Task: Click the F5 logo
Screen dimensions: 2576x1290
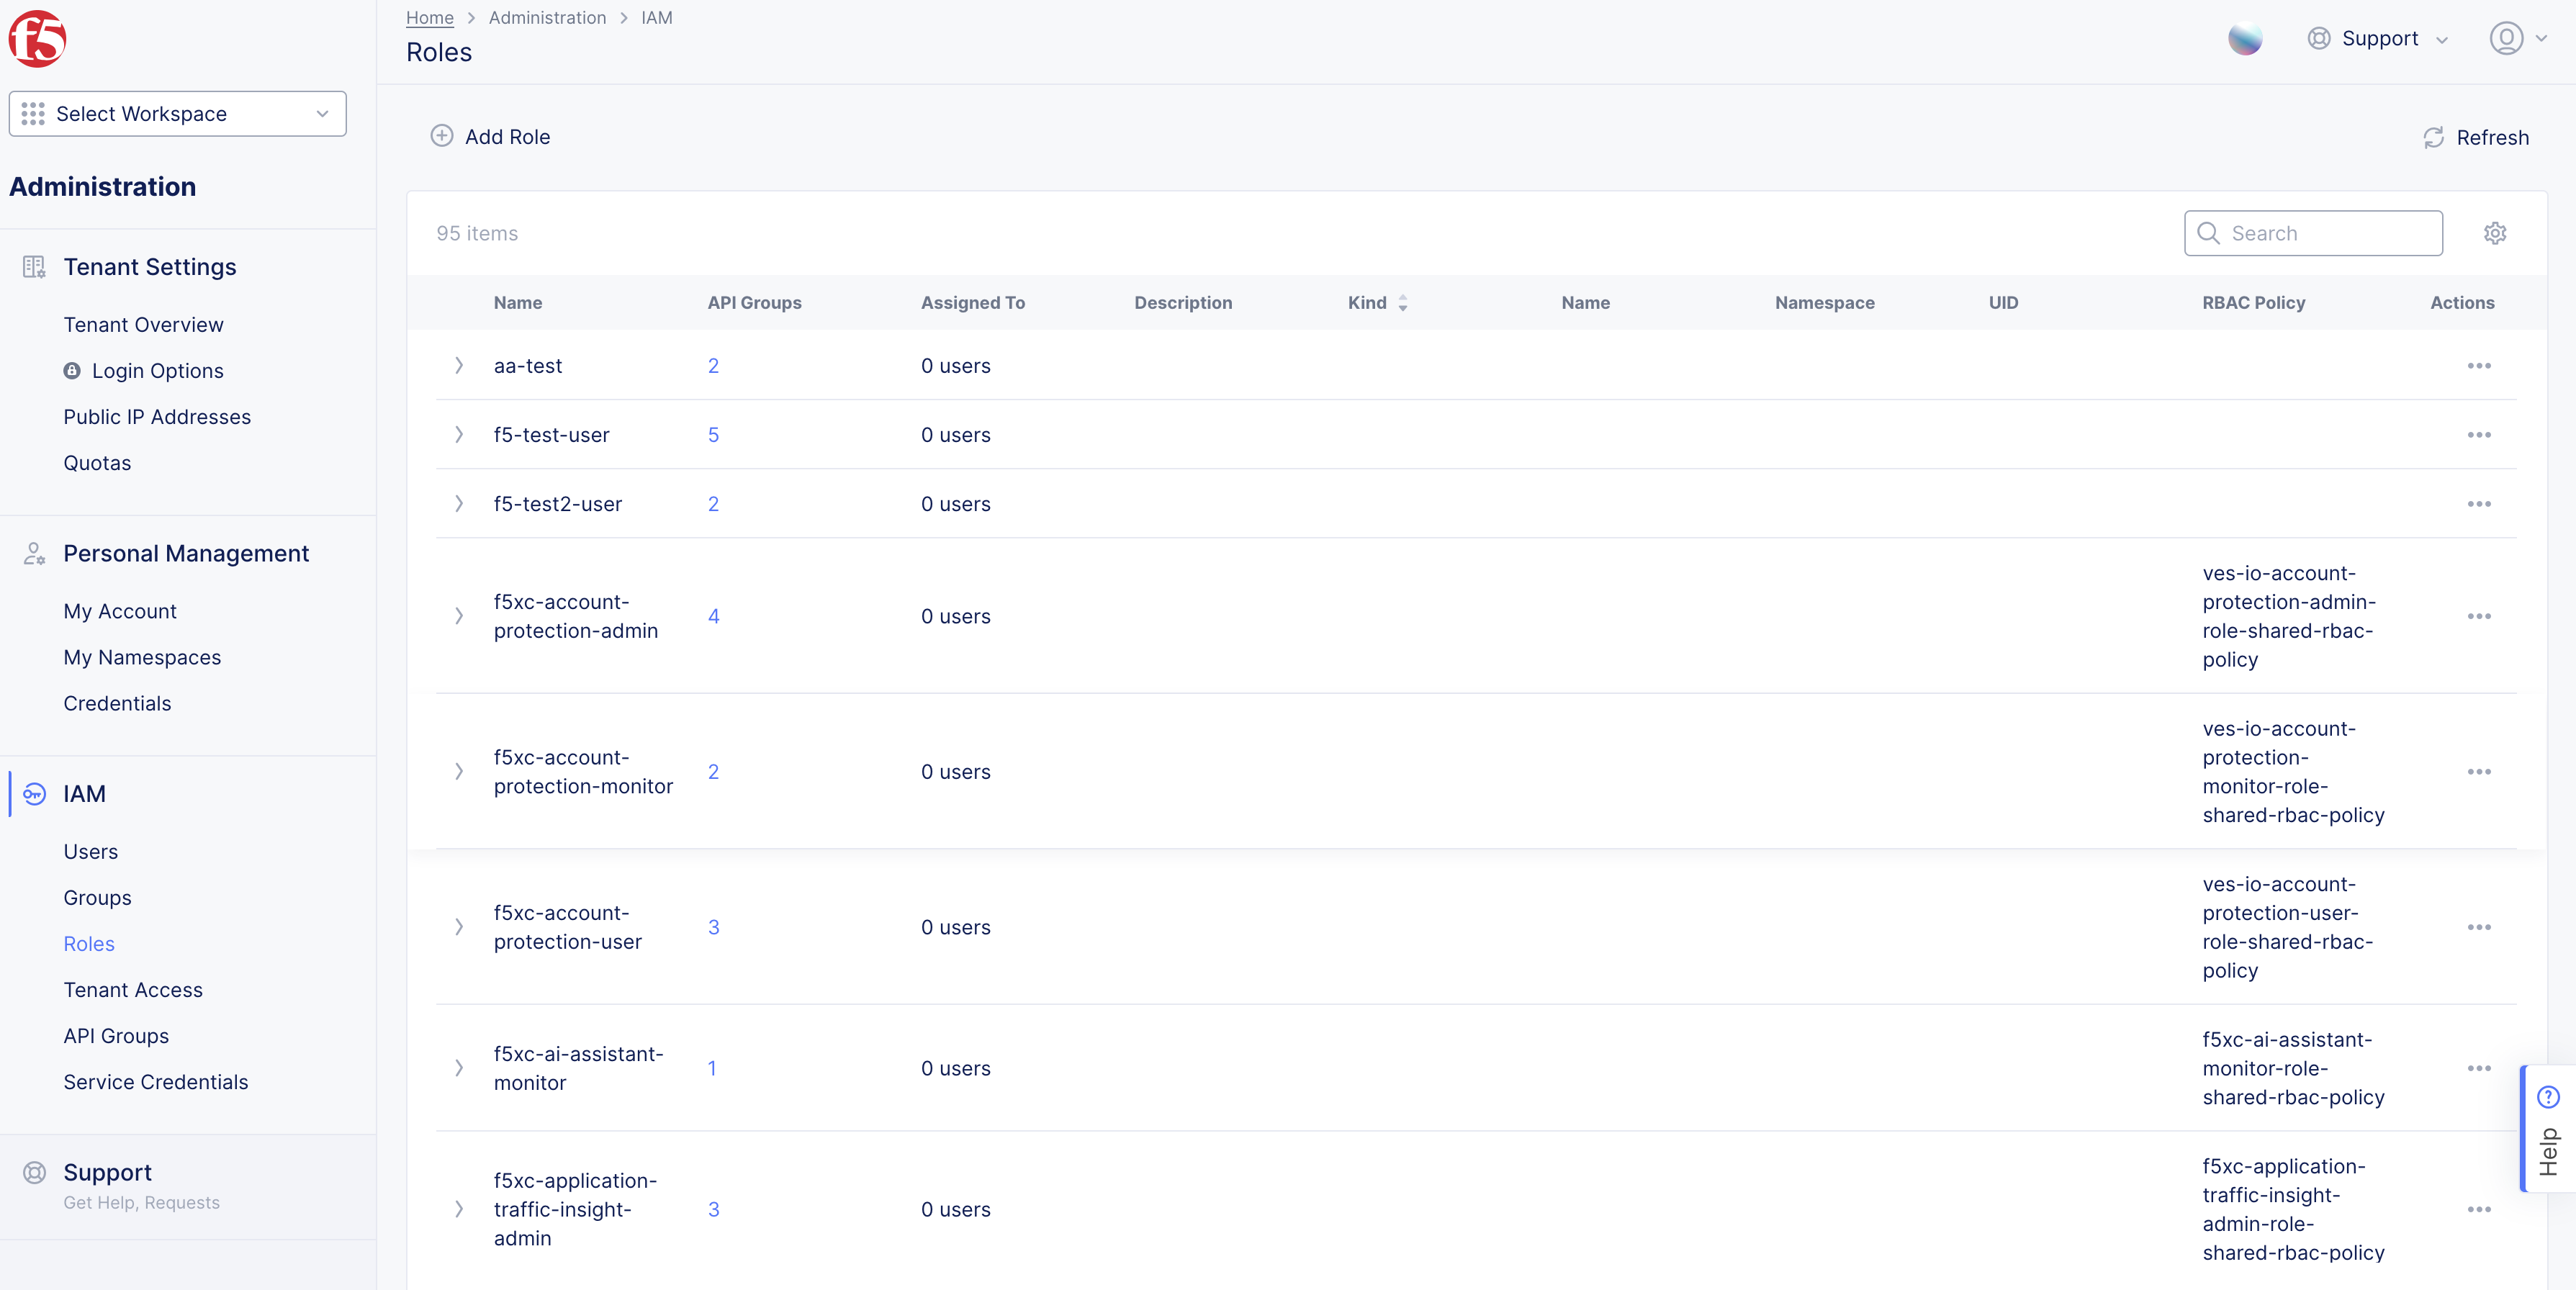Action: 37,39
